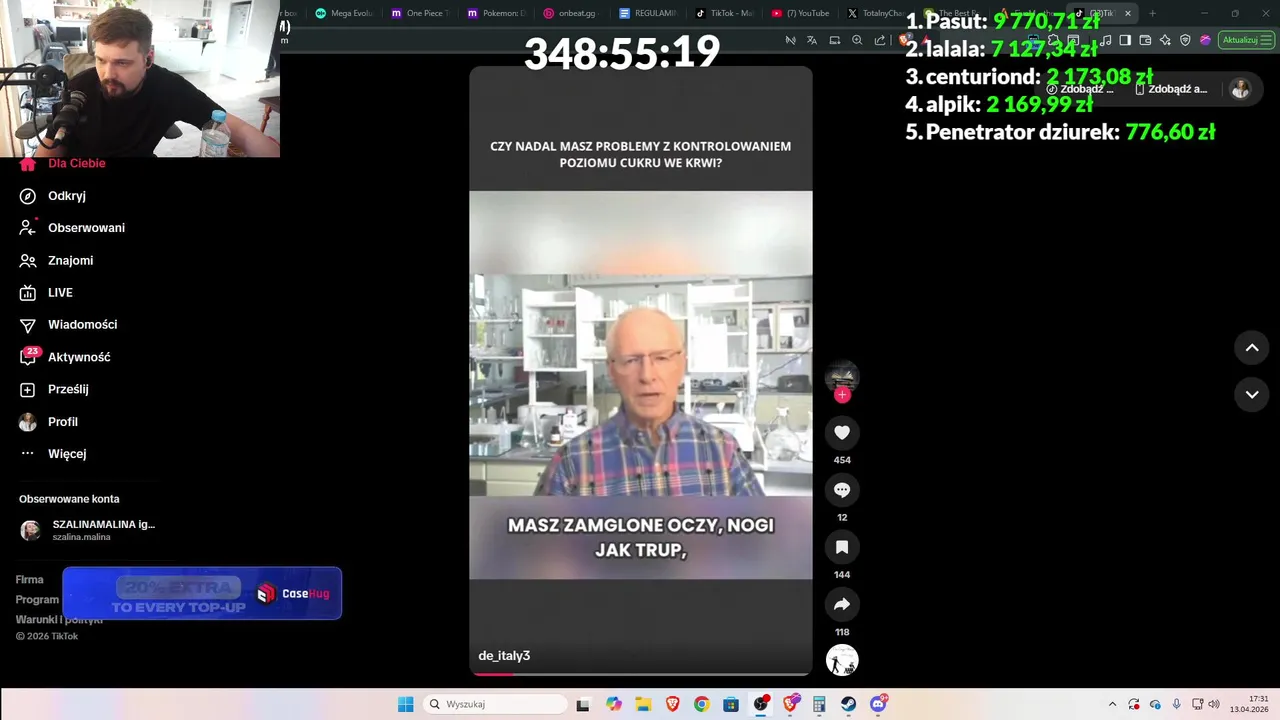
Task: Switch to One Piece browser tab
Action: (420, 13)
